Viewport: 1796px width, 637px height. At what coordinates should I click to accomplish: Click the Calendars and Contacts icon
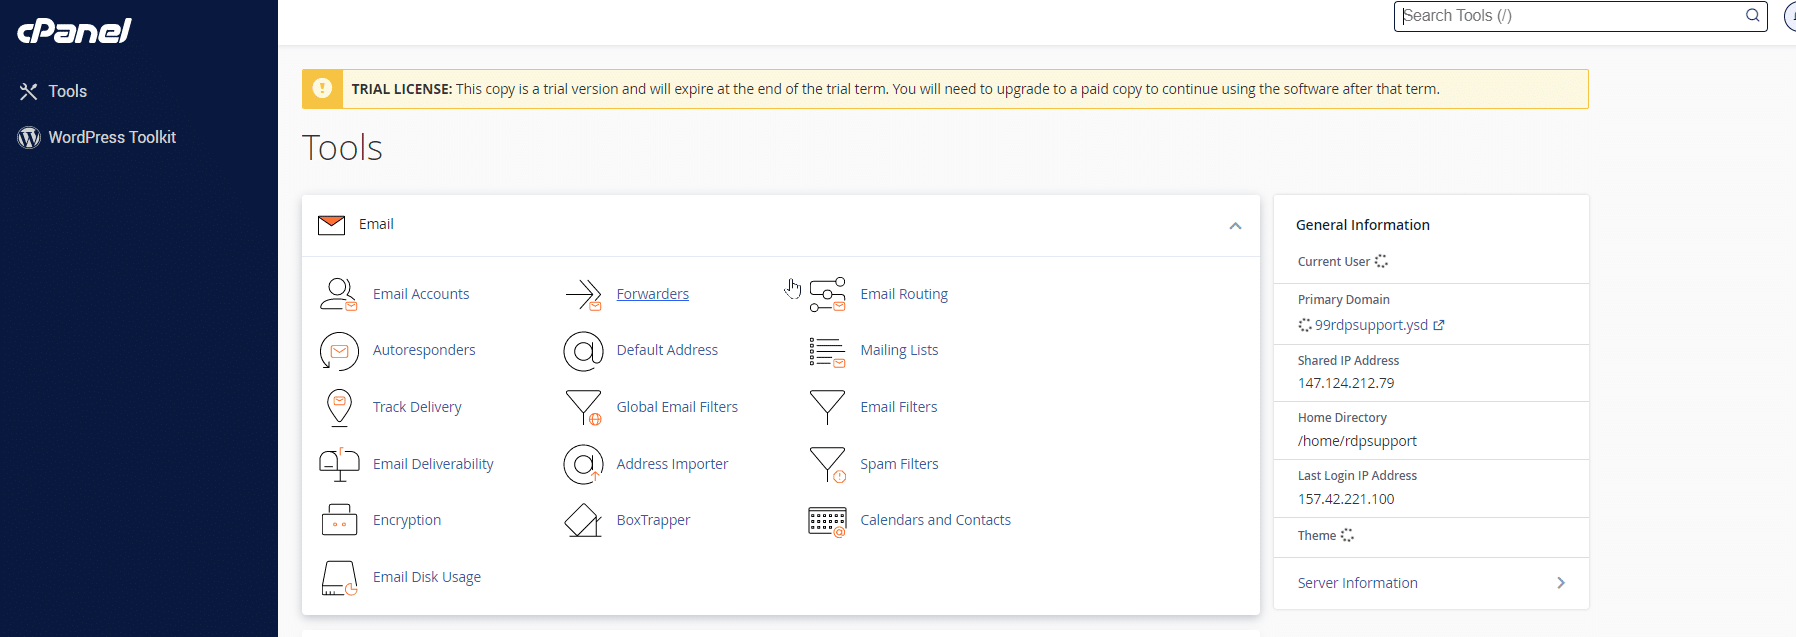[827, 520]
